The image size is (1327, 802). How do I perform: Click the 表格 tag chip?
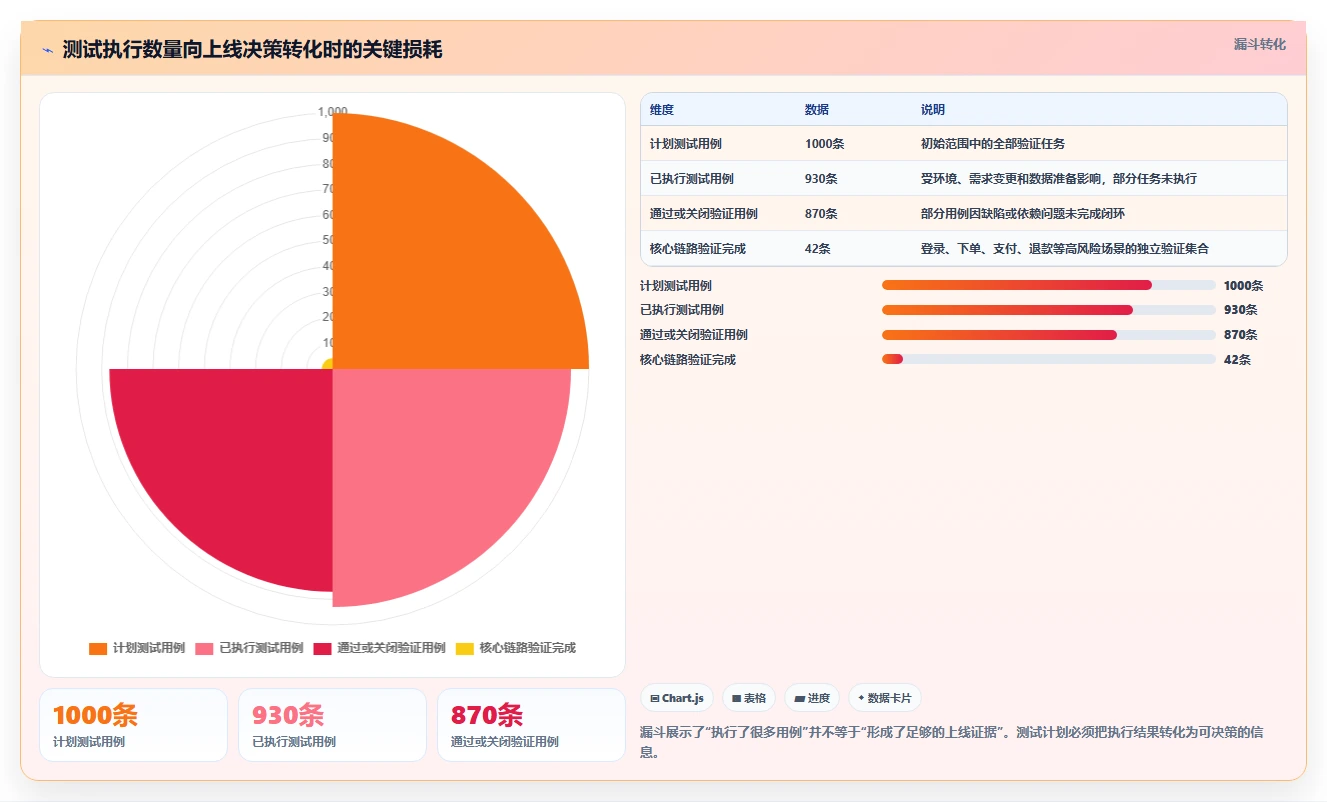pos(749,698)
